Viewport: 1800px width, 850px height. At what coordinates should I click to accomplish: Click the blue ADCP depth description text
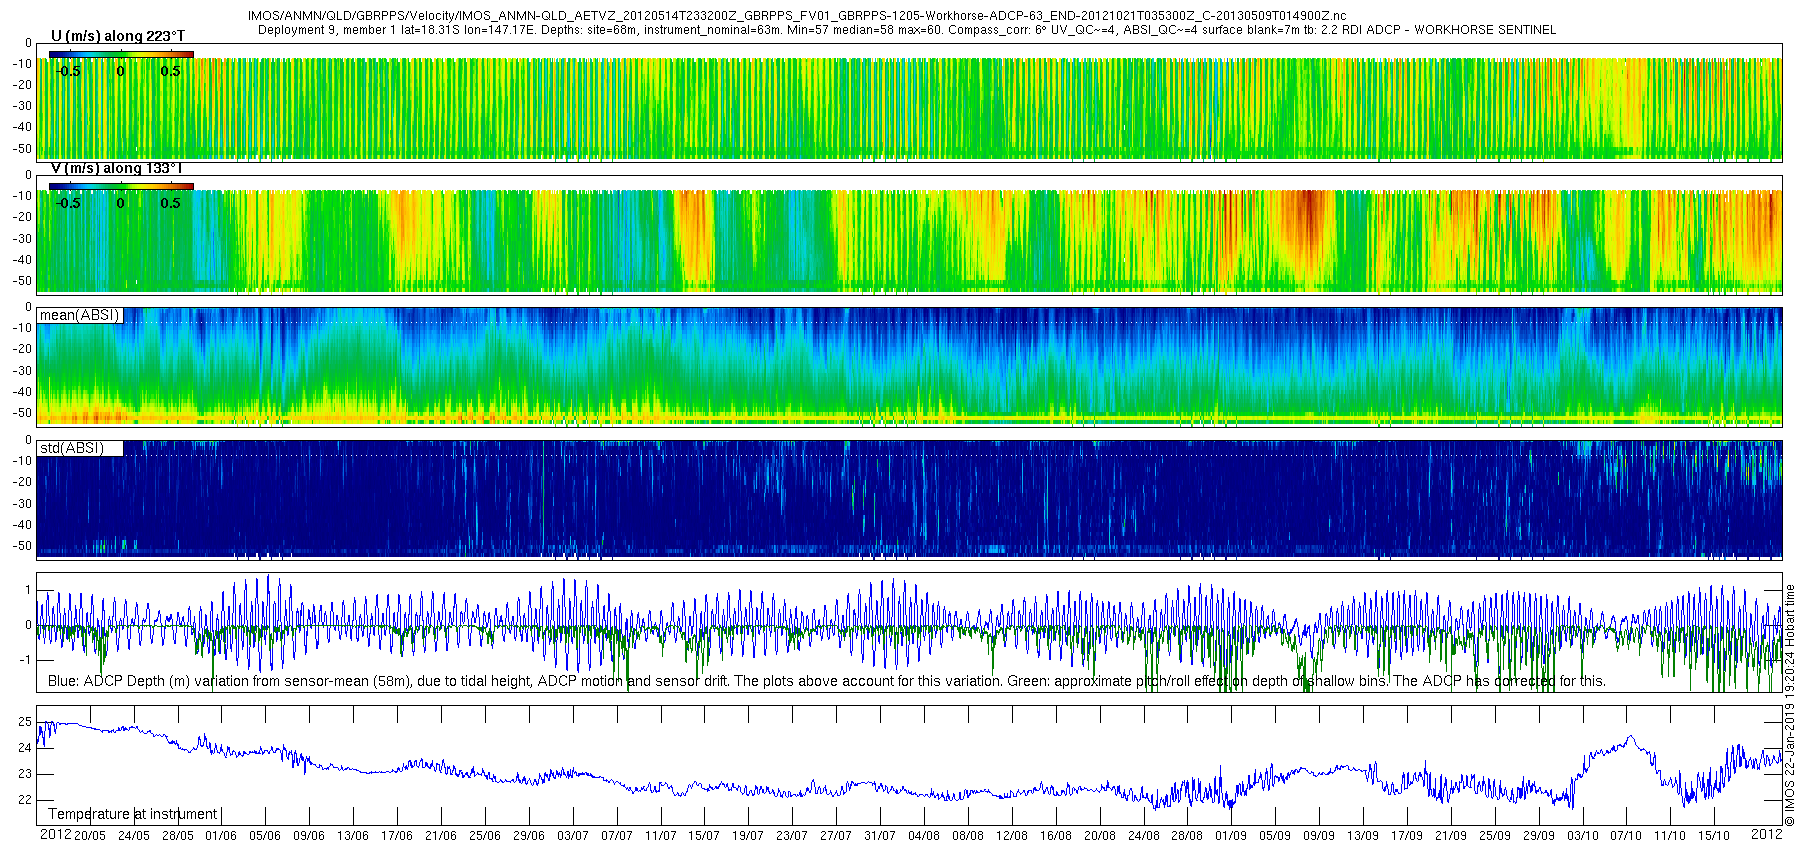coord(827,681)
